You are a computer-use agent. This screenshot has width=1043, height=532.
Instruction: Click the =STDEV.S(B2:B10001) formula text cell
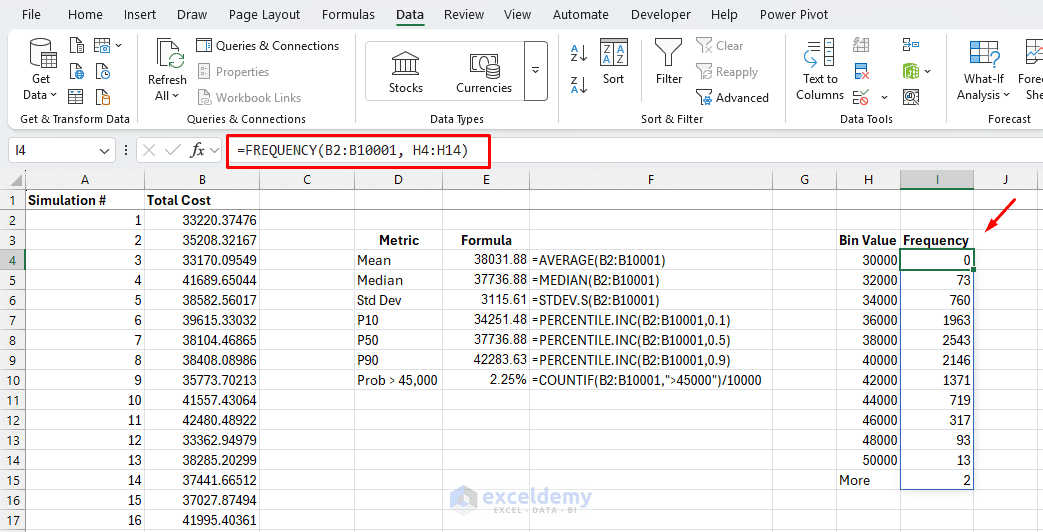point(651,300)
